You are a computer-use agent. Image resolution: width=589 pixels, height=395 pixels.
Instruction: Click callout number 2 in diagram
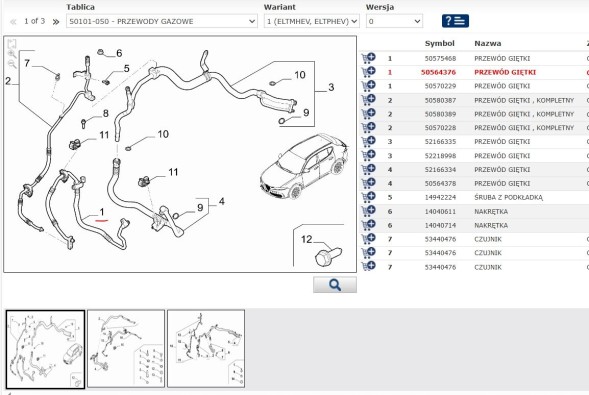(x=8, y=81)
